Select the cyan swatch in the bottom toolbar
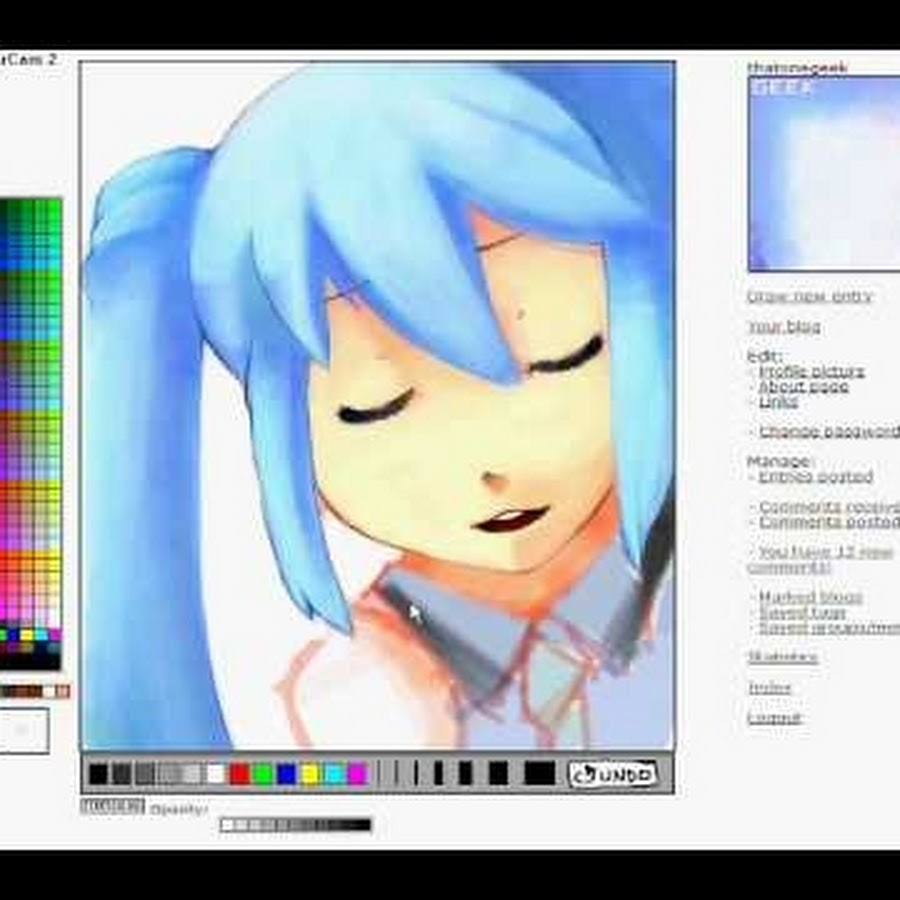This screenshot has height=900, width=900. [333, 774]
